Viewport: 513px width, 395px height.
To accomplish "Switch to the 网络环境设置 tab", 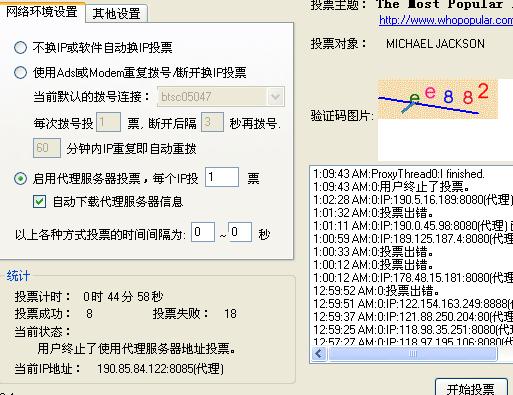I will click(42, 12).
